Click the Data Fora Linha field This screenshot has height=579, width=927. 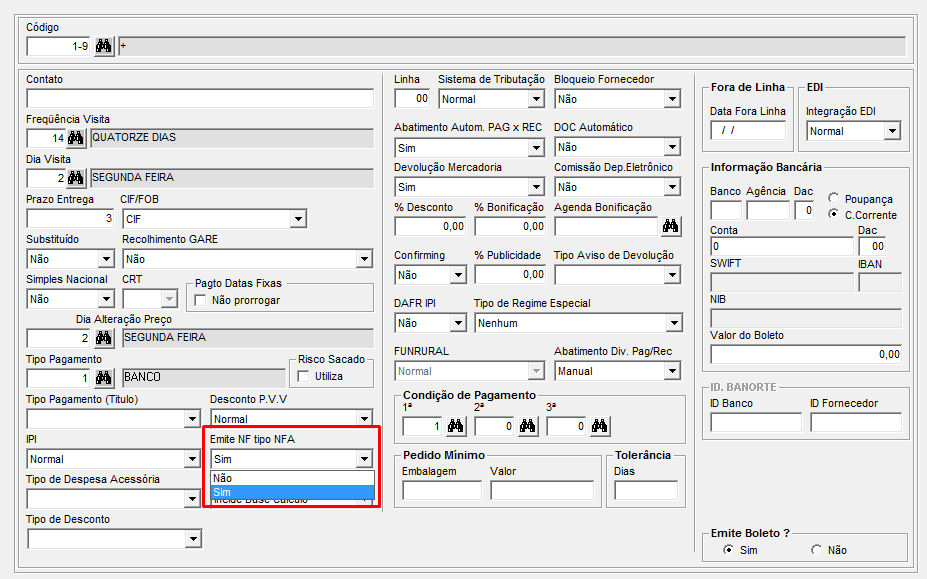point(748,131)
